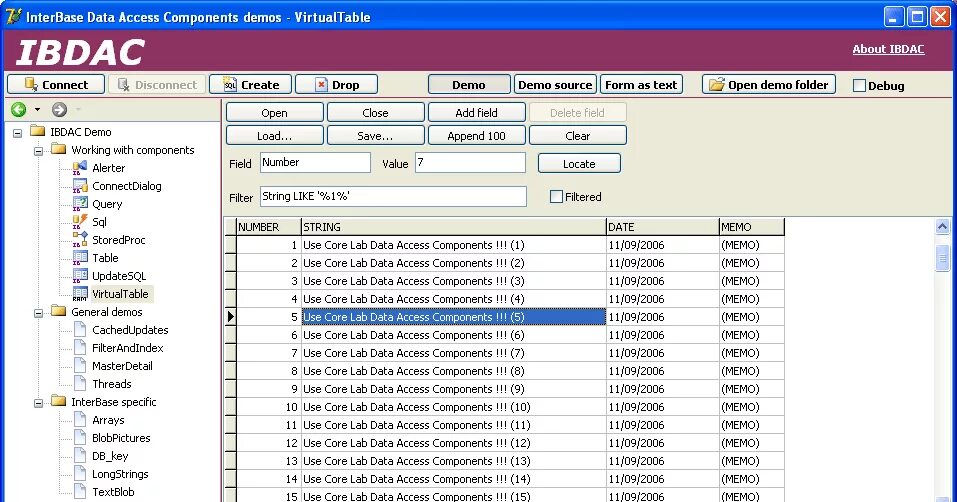957x502 pixels.
Task: Collapse the InterBase specific node
Action: 38,403
